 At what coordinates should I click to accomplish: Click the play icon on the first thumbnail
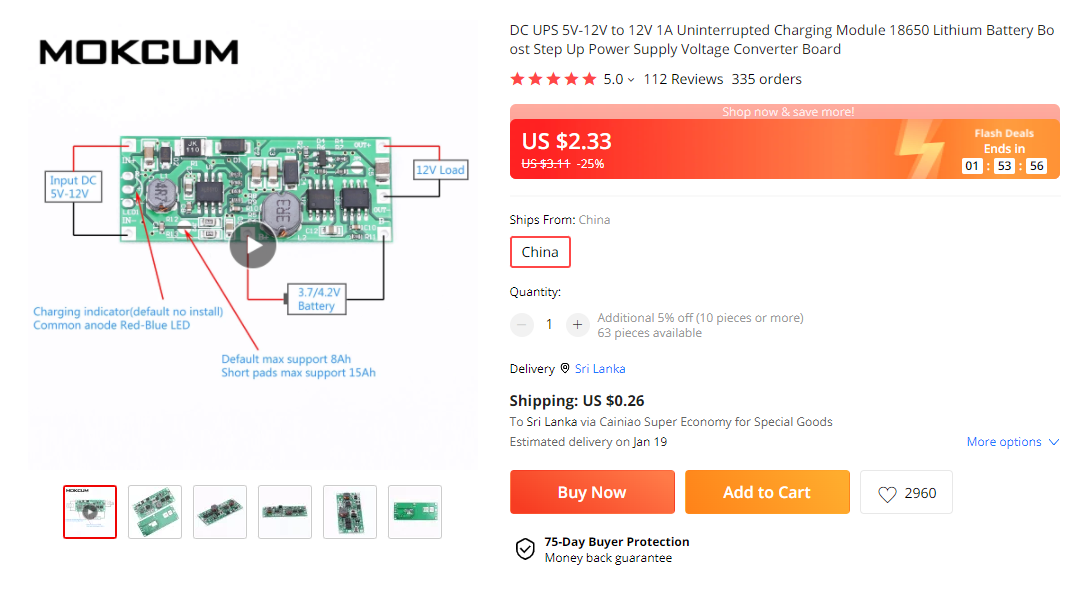coord(90,511)
